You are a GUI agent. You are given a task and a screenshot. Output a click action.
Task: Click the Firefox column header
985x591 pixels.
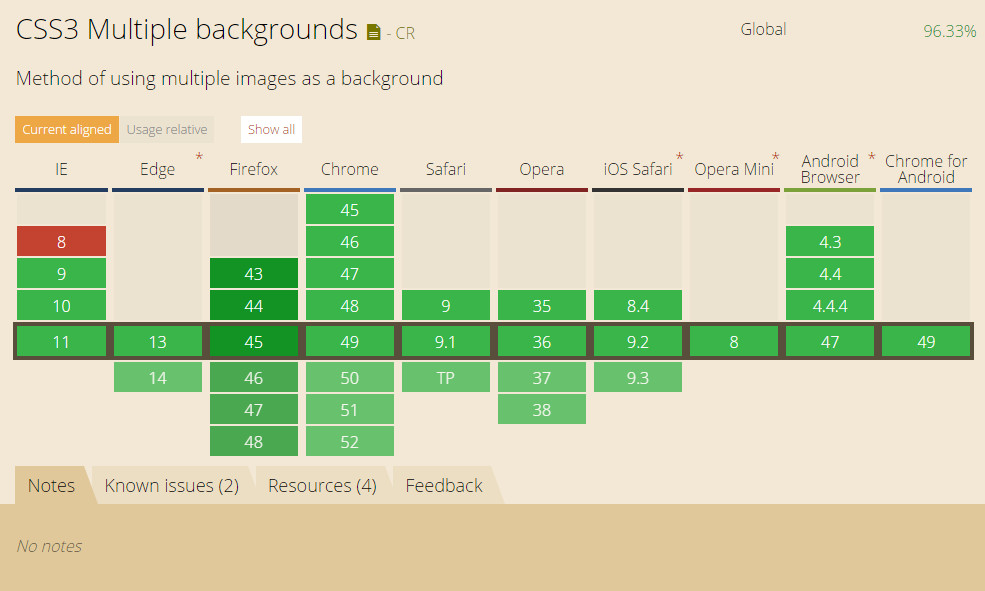[x=253, y=169]
